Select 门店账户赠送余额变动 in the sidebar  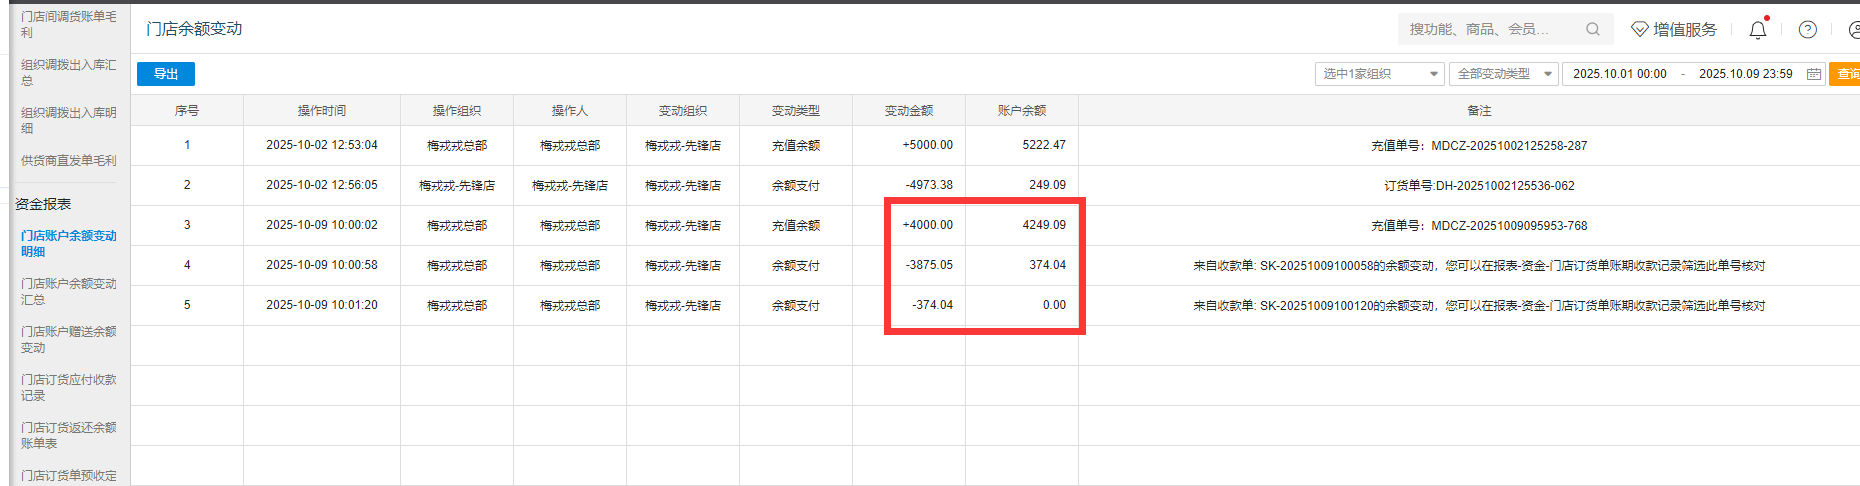tap(68, 340)
